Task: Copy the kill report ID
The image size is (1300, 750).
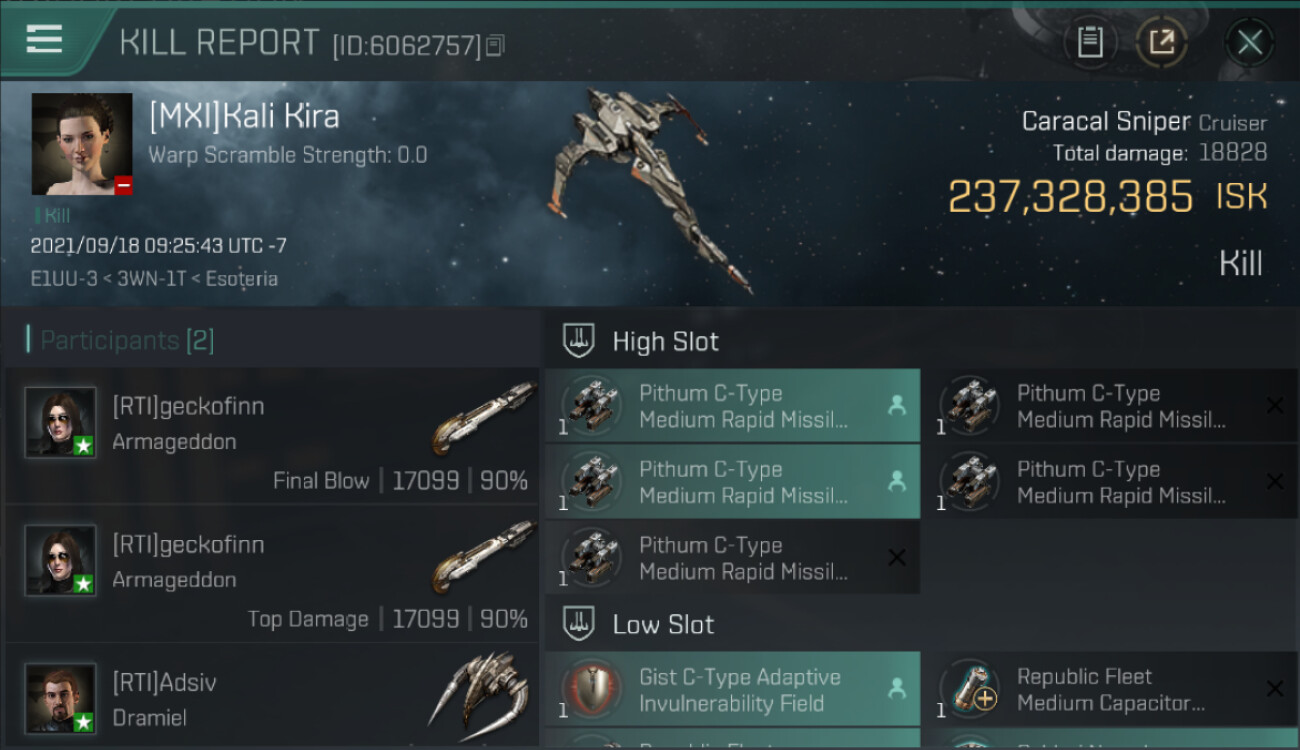Action: point(496,46)
